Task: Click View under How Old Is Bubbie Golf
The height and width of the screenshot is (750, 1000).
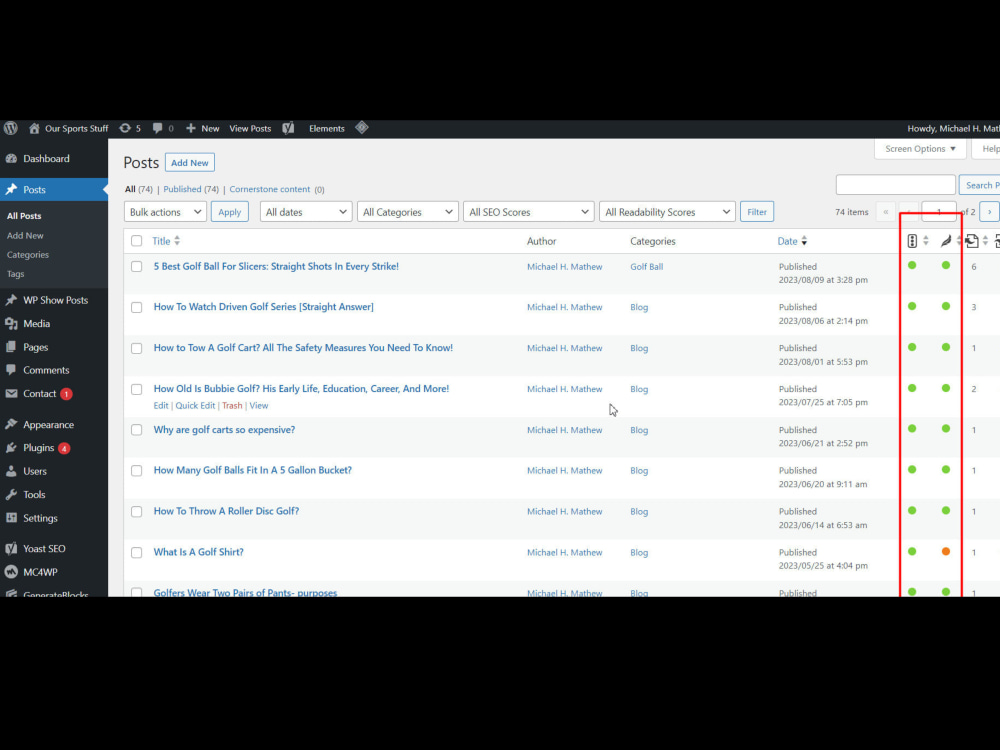Action: 259,406
